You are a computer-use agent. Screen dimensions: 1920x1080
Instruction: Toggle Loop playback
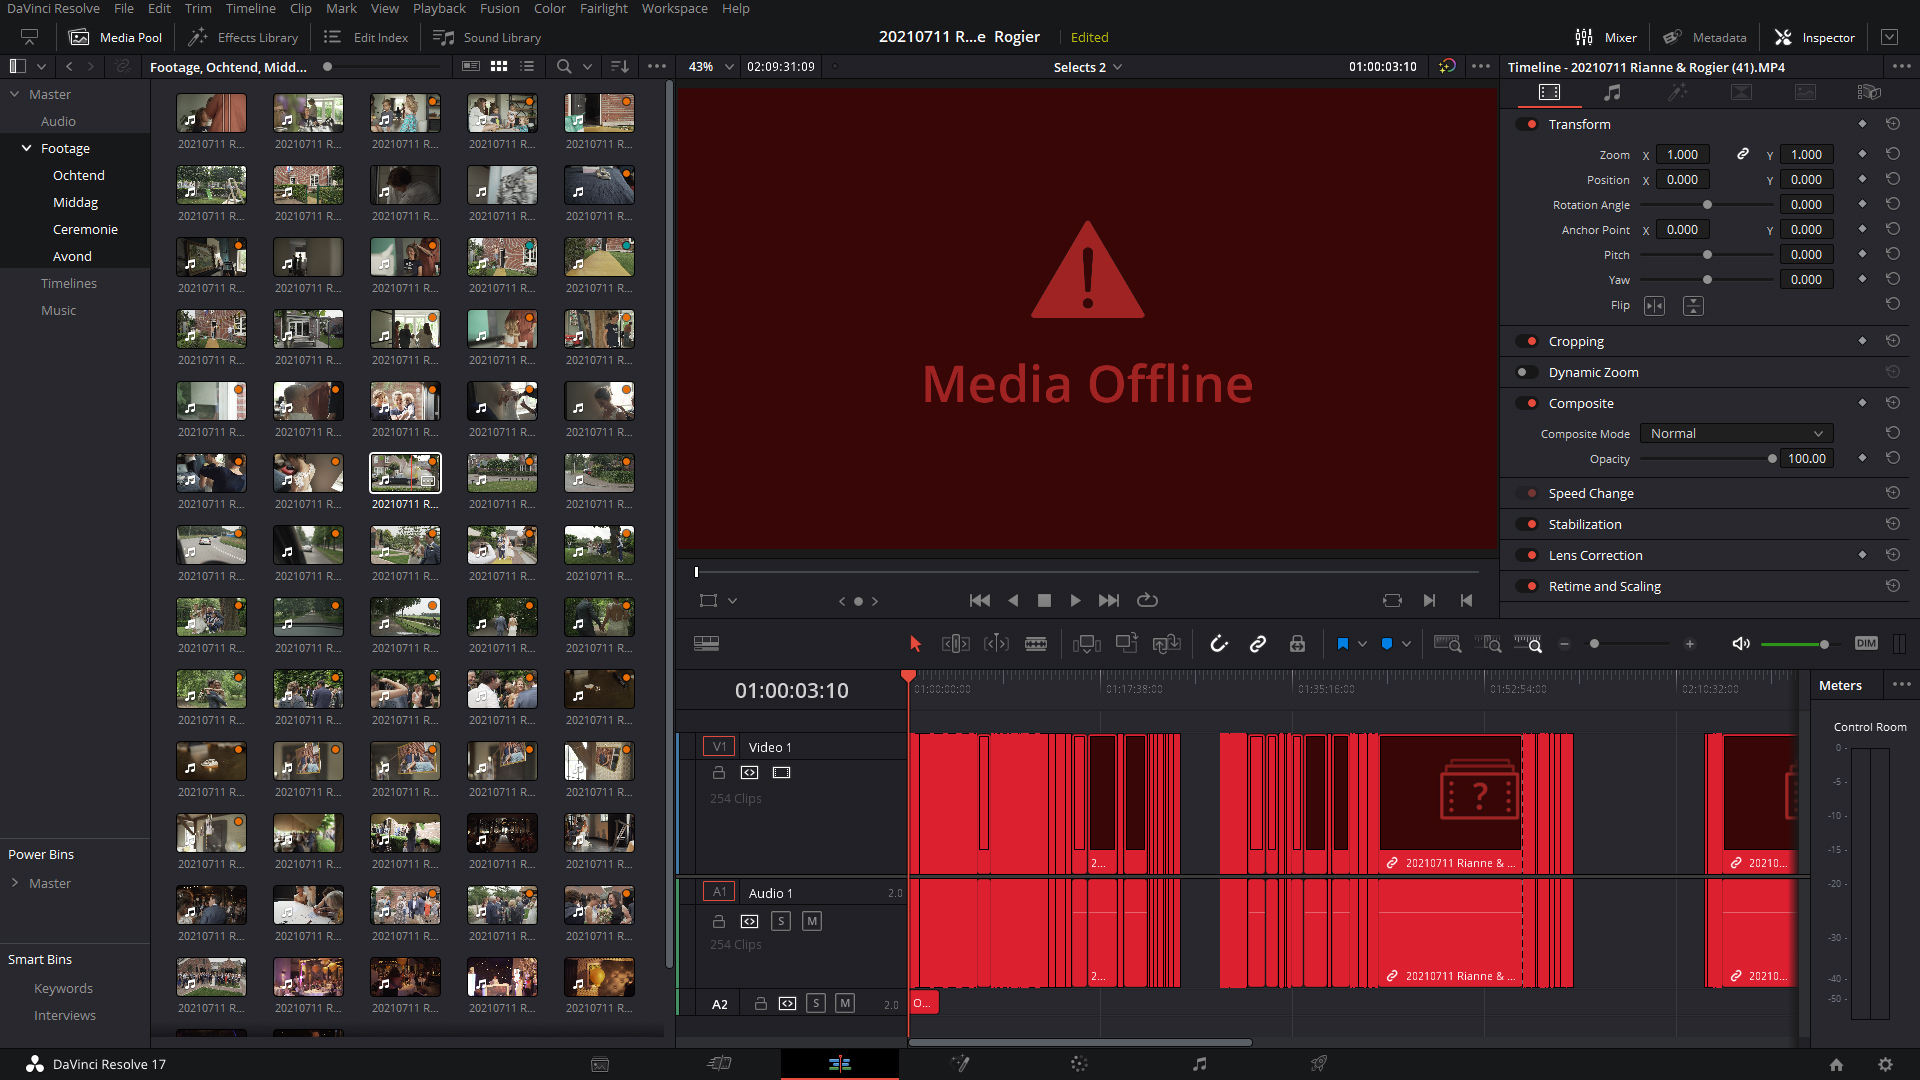point(1147,601)
